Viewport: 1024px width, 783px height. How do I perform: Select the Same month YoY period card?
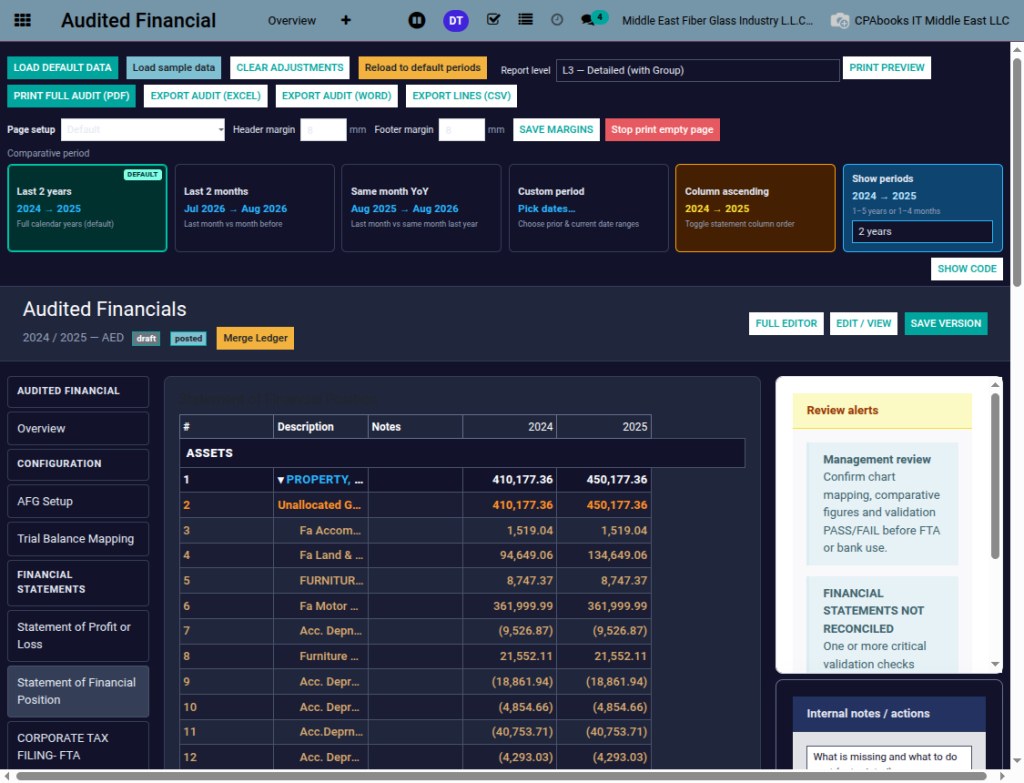(x=421, y=208)
